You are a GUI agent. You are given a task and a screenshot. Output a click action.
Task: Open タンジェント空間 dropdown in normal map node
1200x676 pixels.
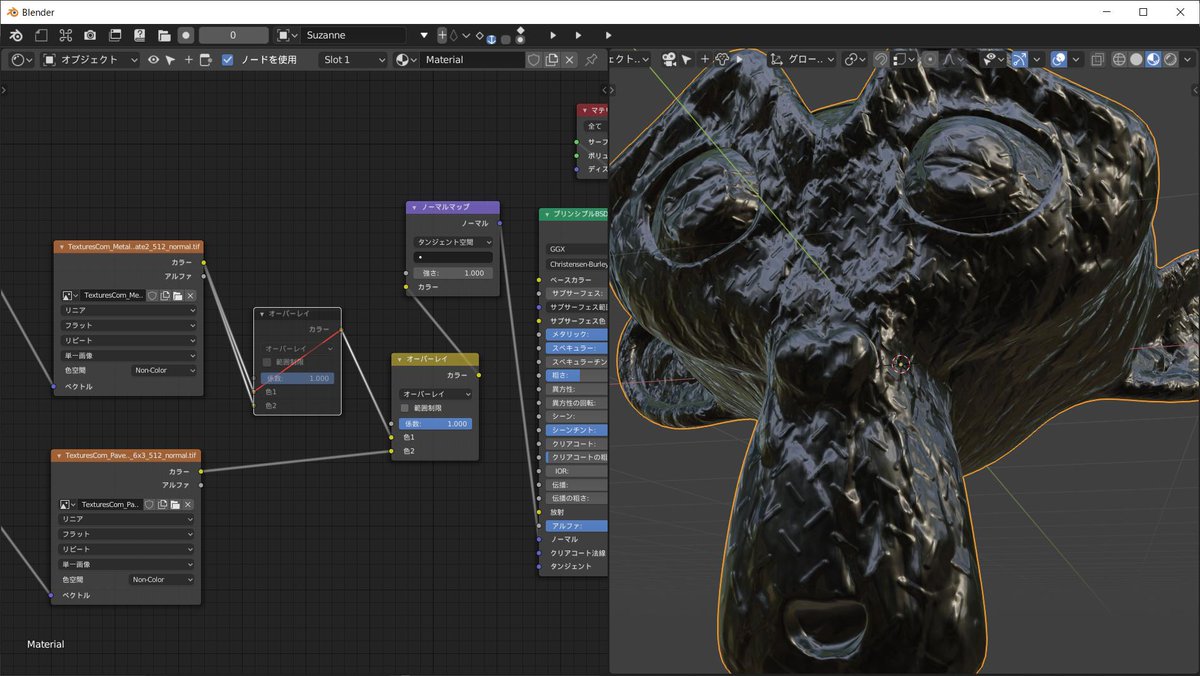coord(453,242)
